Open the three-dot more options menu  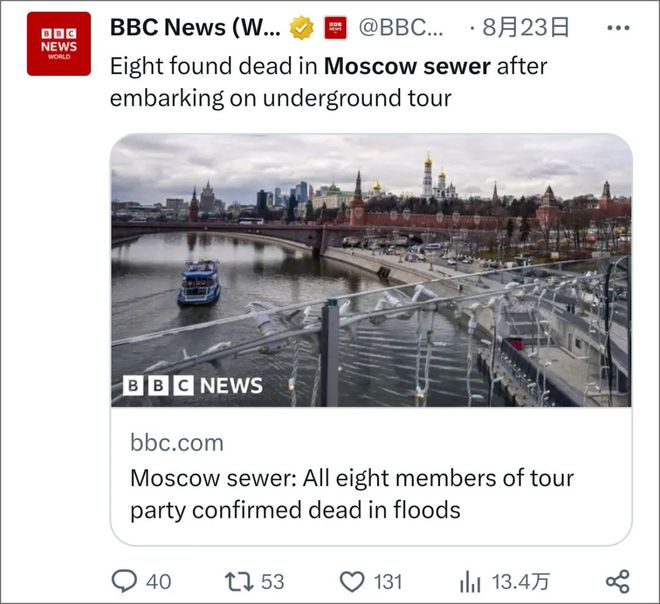(x=618, y=28)
